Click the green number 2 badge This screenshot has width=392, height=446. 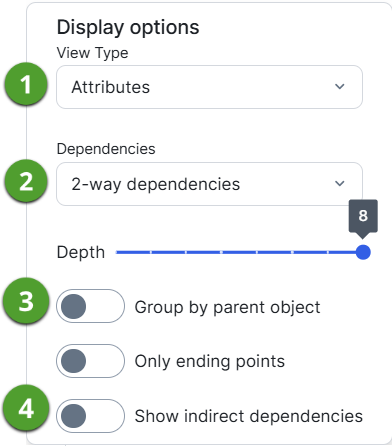pyautogui.click(x=26, y=181)
